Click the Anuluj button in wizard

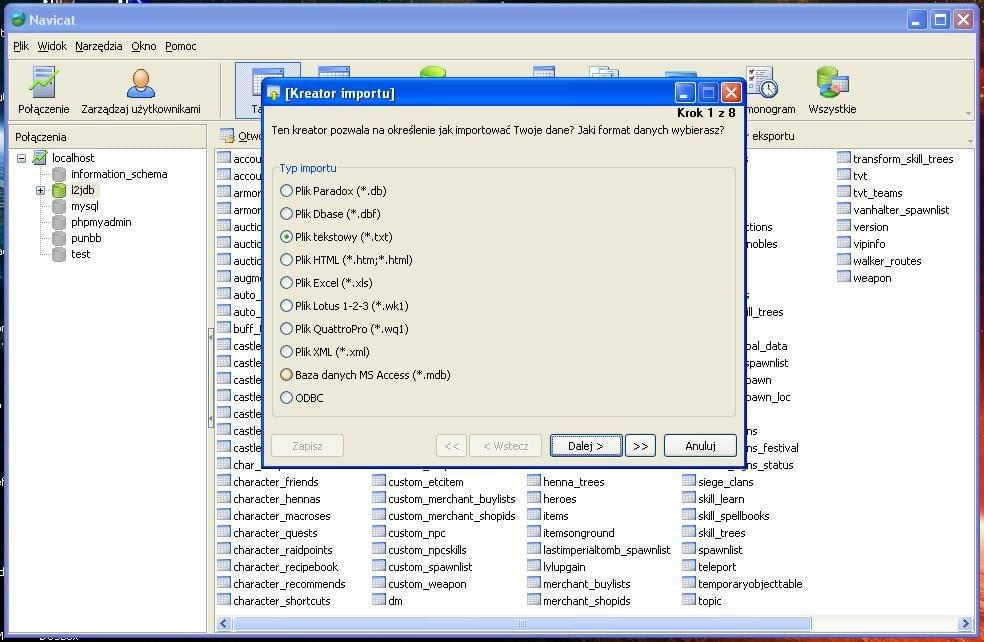[x=700, y=446]
